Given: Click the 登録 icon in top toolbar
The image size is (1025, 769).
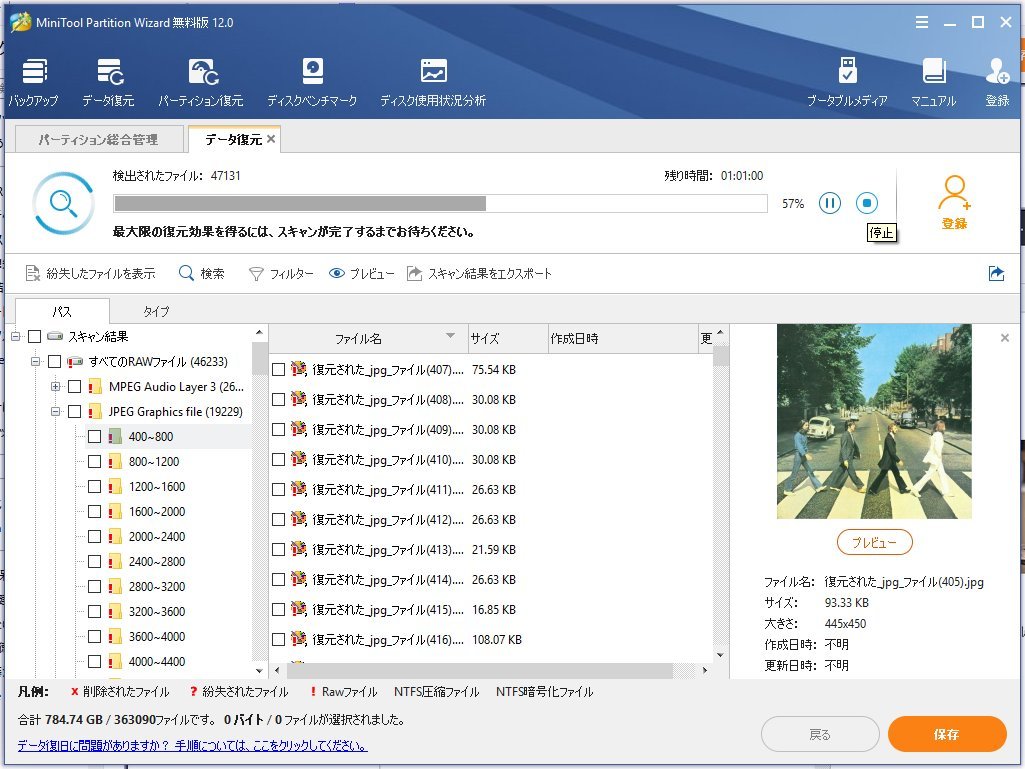Looking at the screenshot, I should [998, 82].
